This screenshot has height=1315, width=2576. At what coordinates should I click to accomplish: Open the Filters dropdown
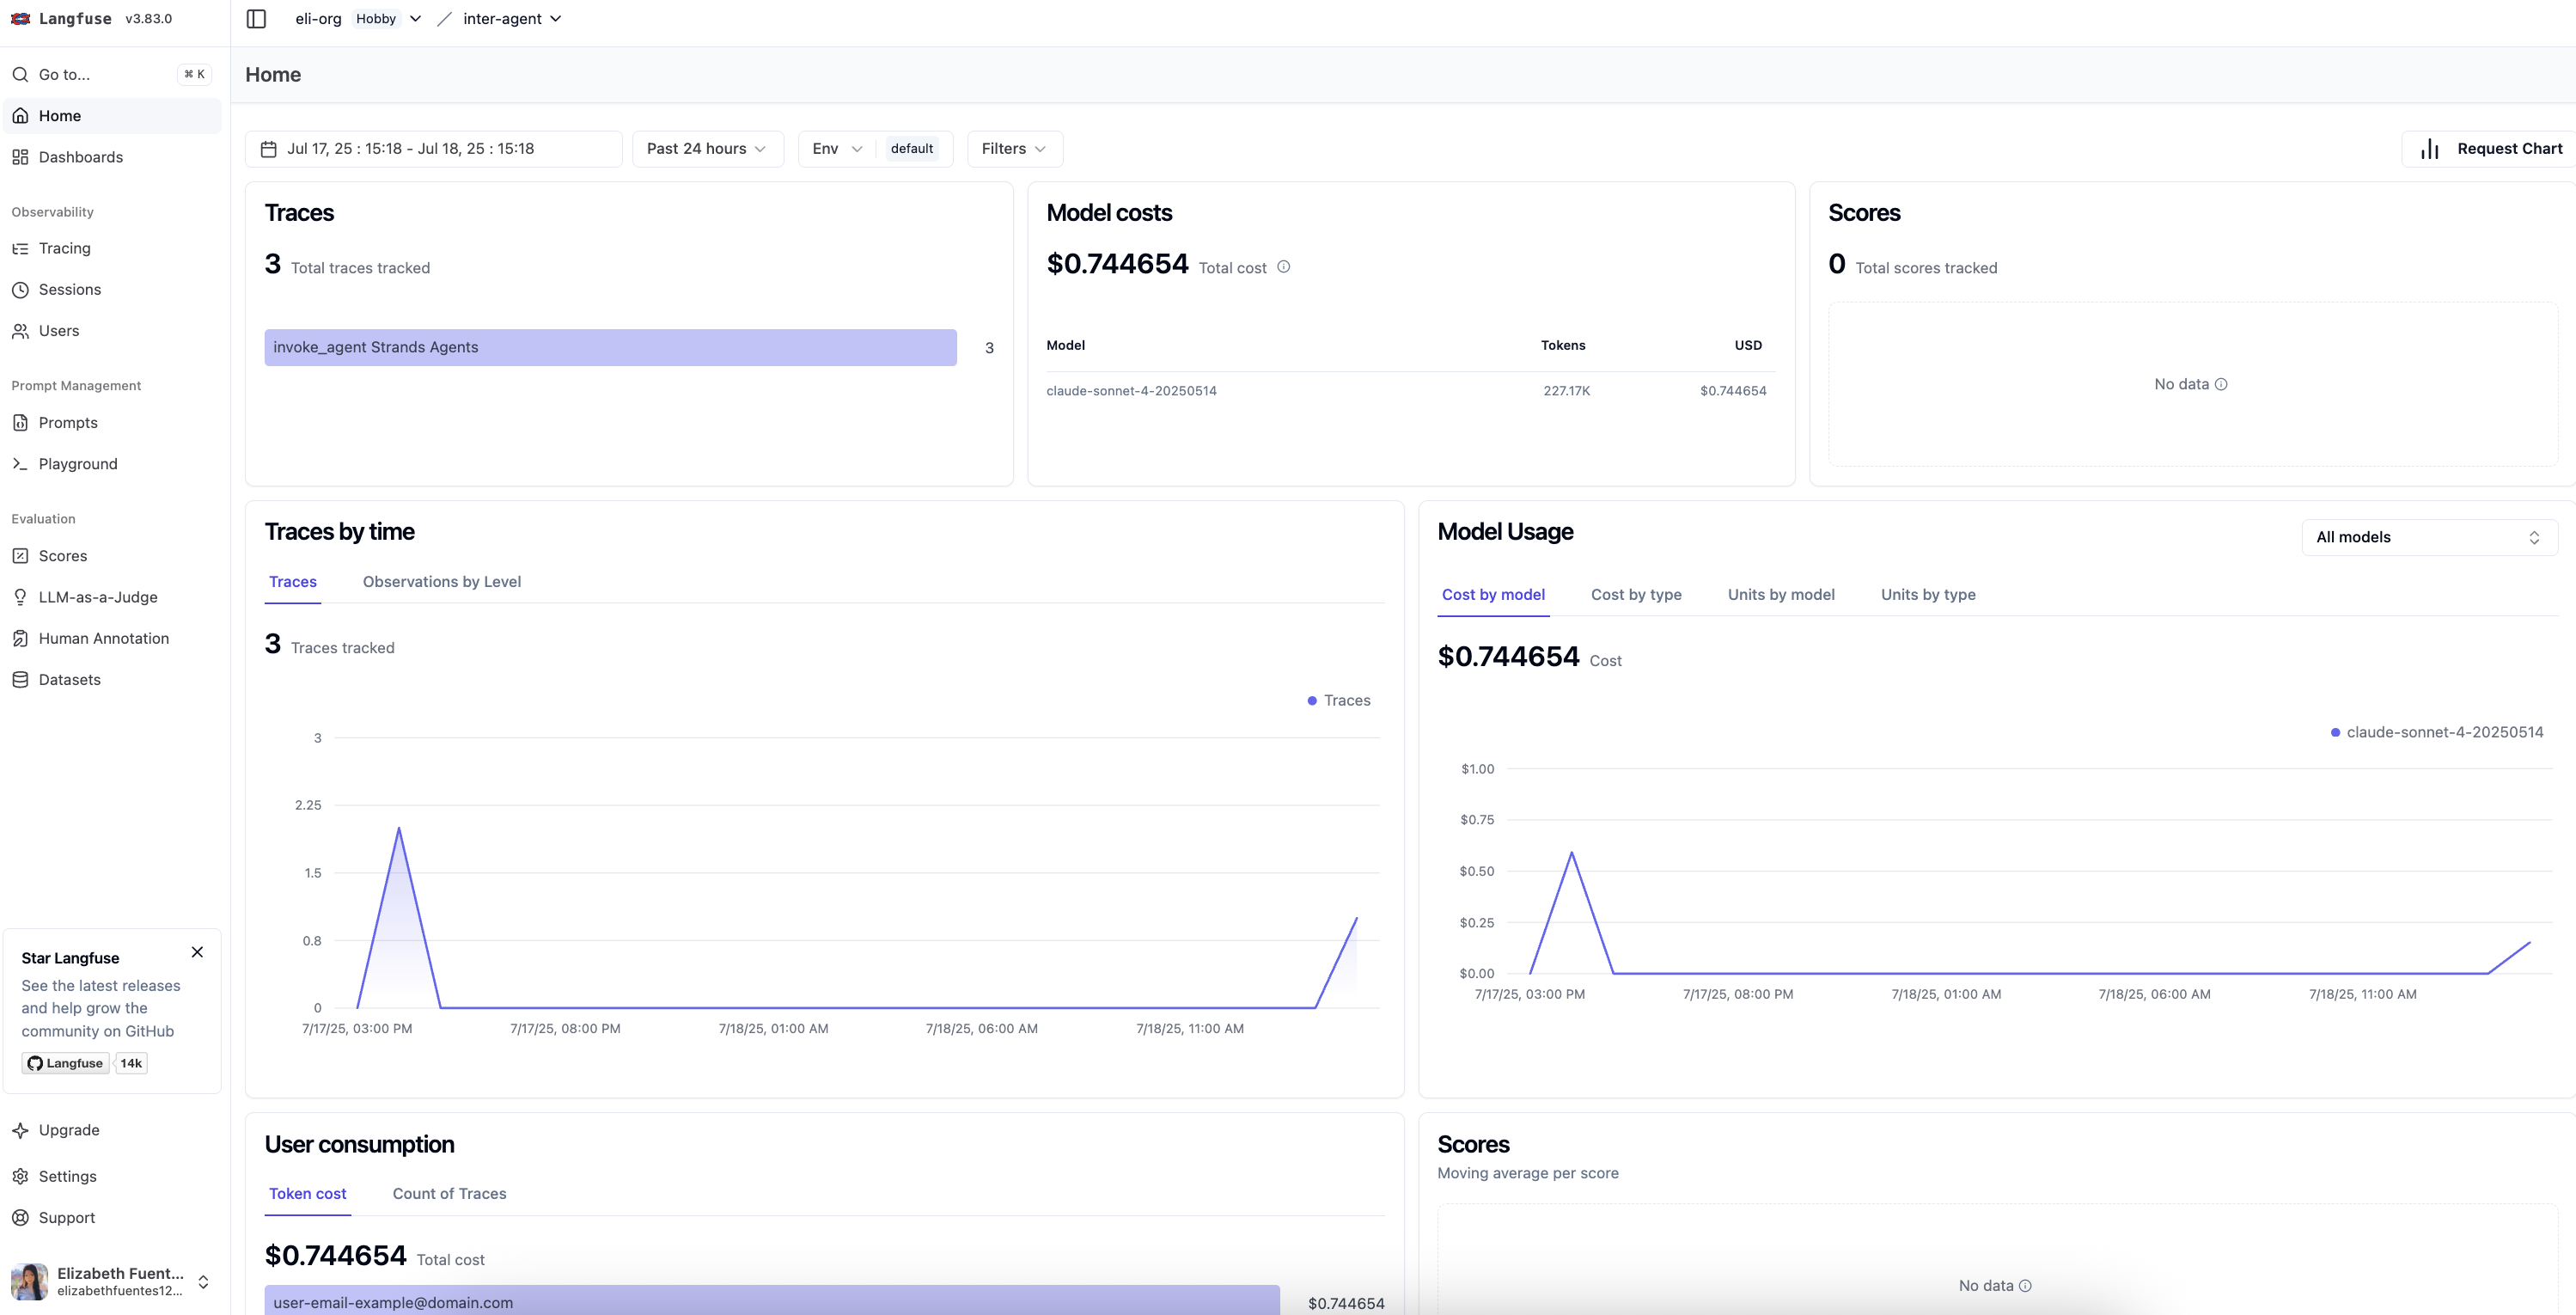1013,149
